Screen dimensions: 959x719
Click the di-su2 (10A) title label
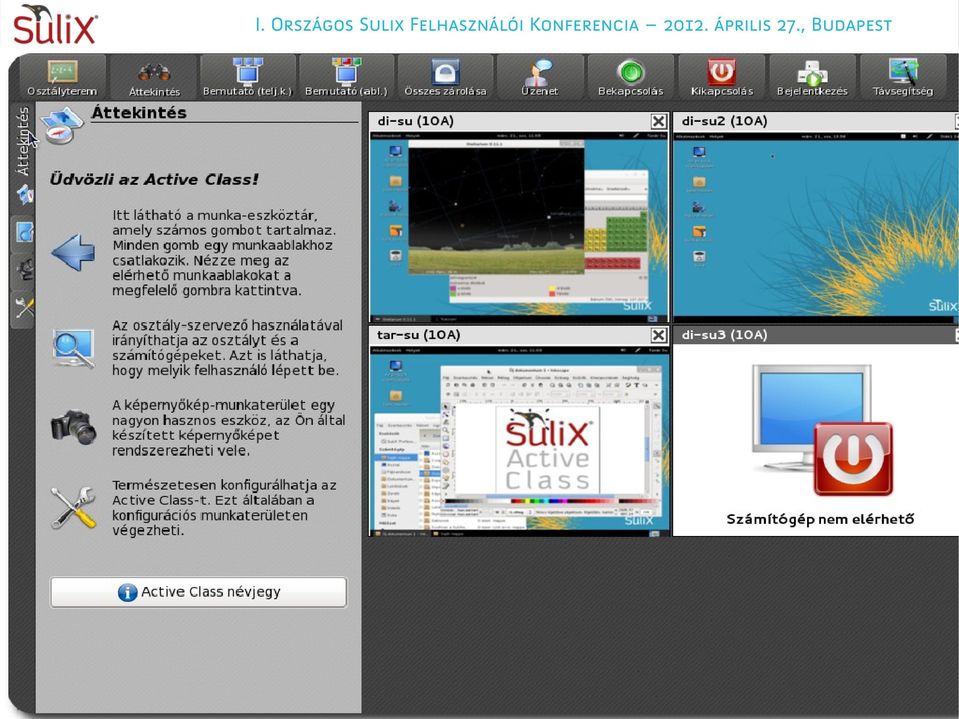coord(724,121)
